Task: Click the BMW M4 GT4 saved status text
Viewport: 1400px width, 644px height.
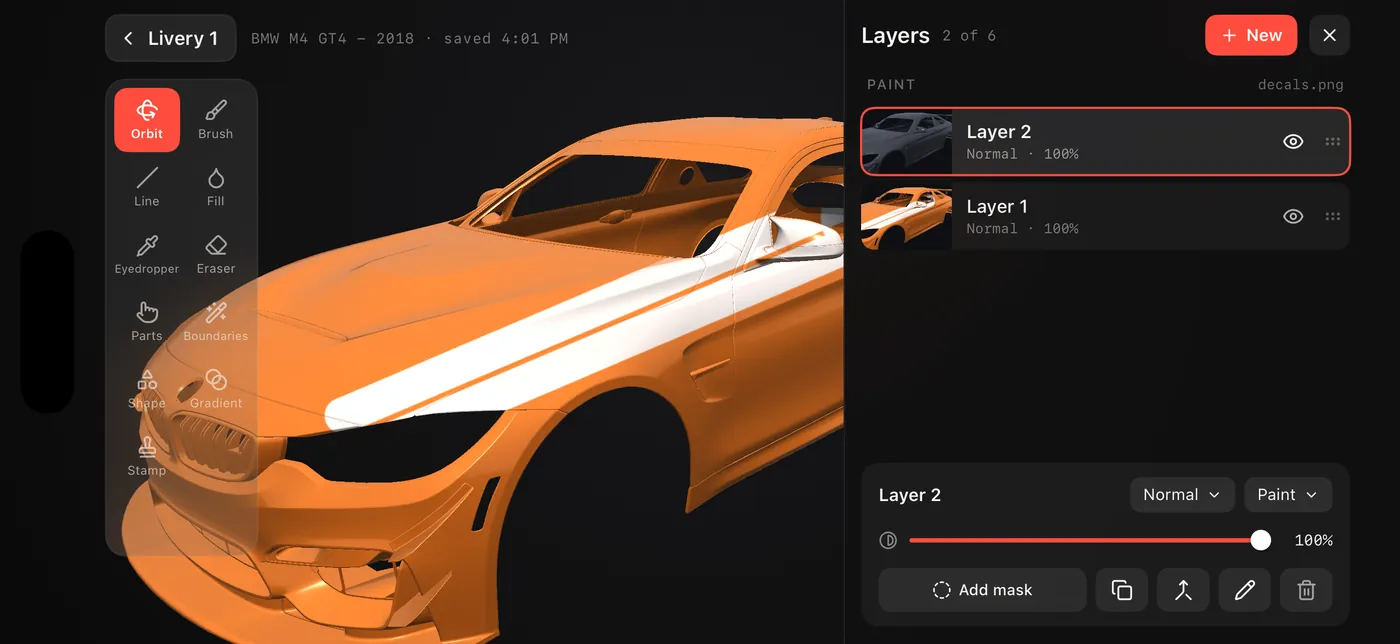Action: (x=409, y=39)
